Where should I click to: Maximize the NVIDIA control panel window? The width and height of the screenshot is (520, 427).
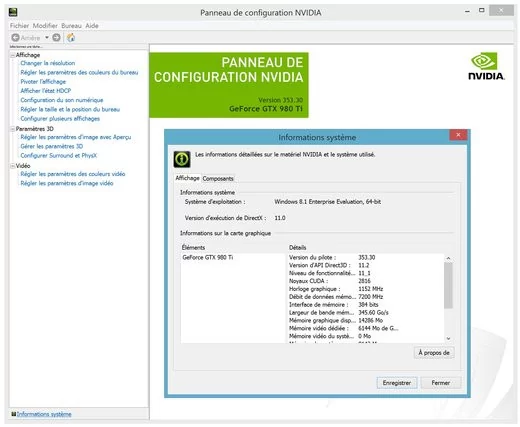pos(481,11)
